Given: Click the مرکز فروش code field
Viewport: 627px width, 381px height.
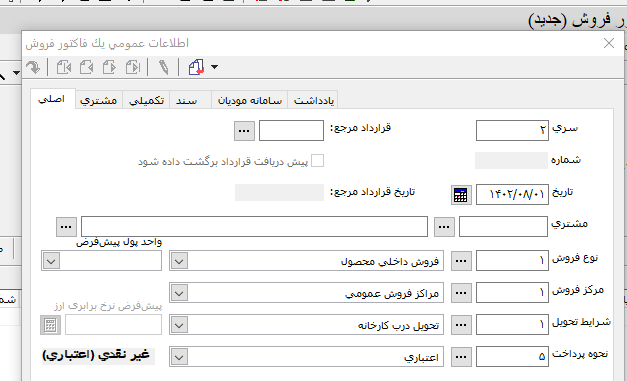Looking at the screenshot, I should pyautogui.click(x=512, y=293).
